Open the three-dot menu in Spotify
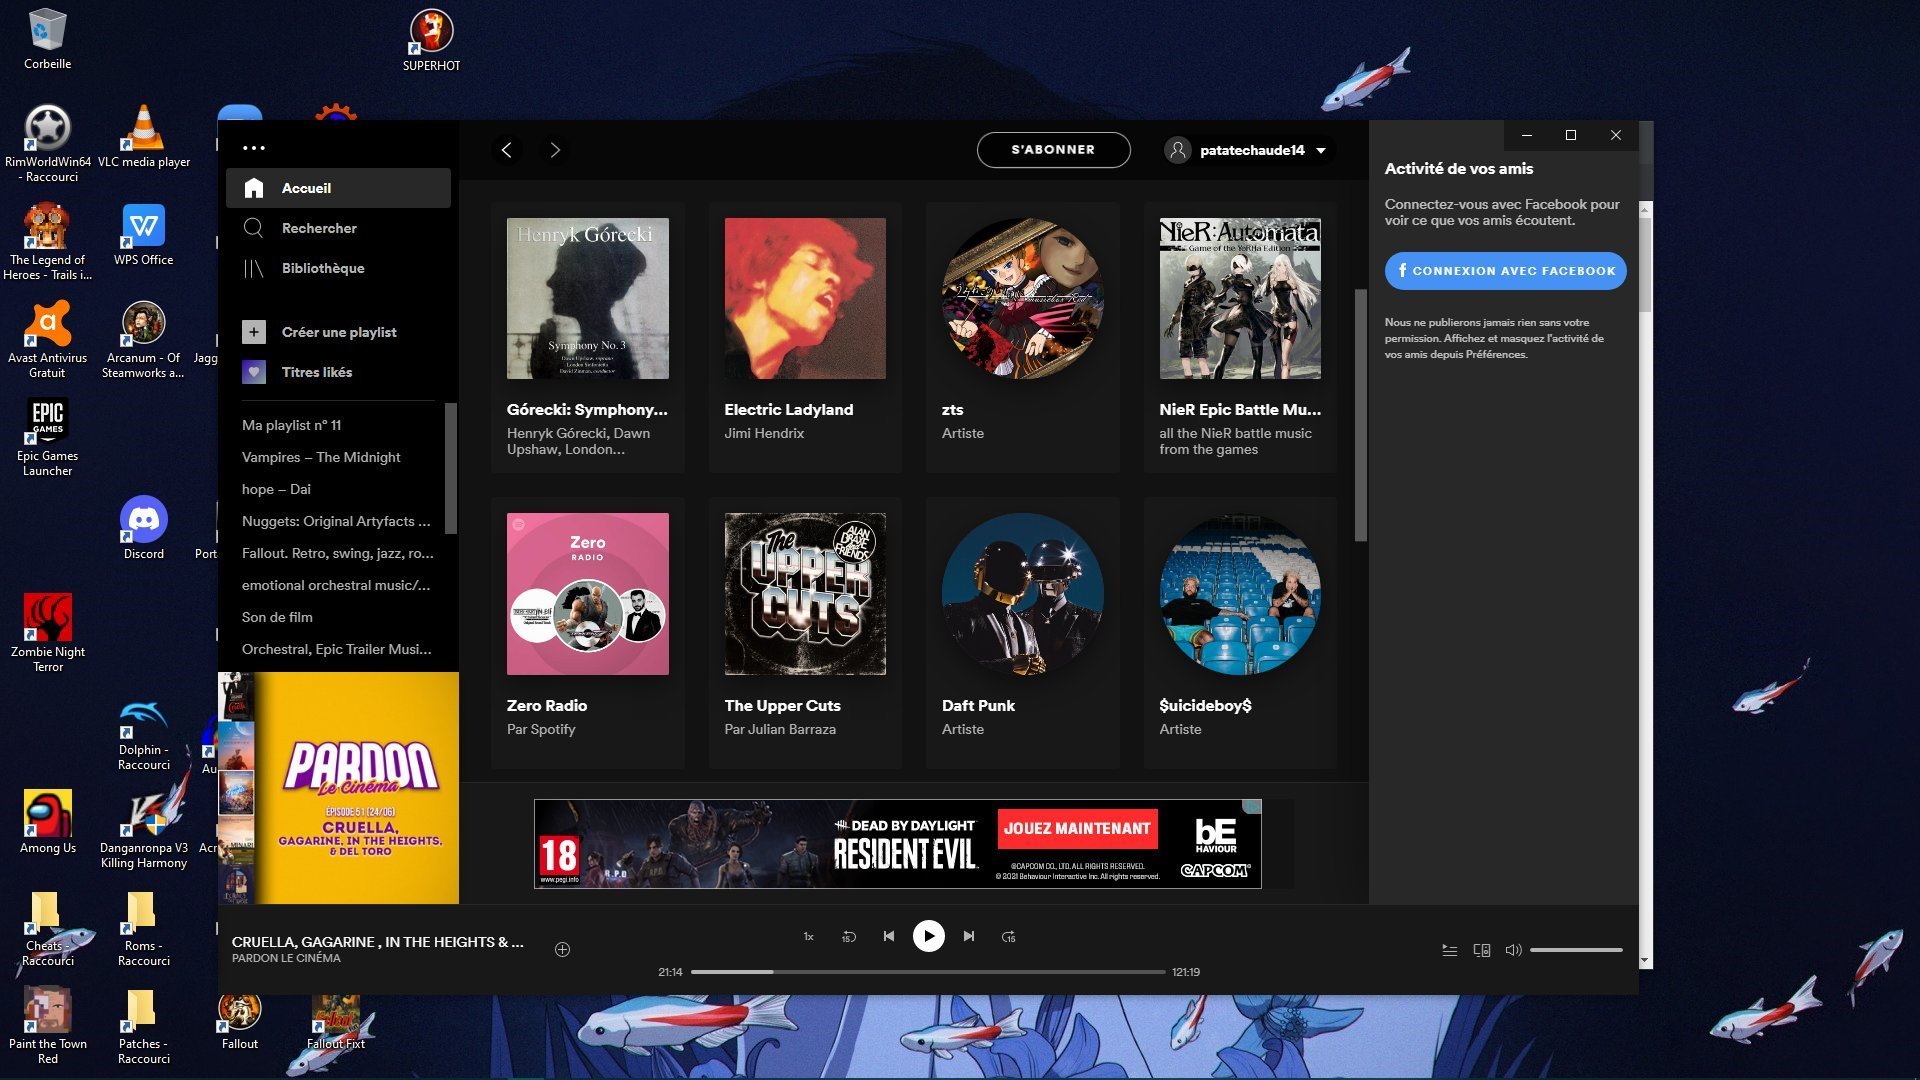This screenshot has height=1080, width=1920. (254, 148)
